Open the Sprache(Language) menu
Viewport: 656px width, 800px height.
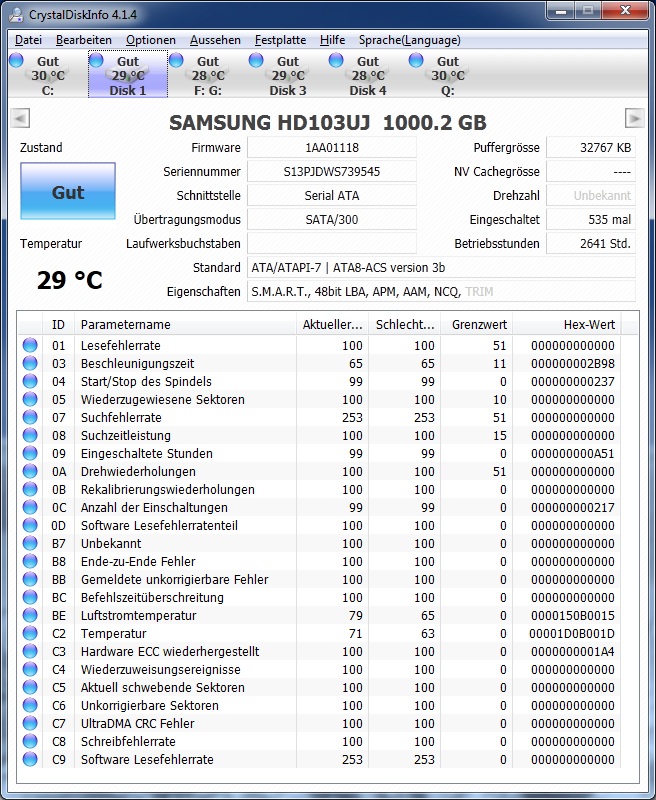[x=410, y=40]
